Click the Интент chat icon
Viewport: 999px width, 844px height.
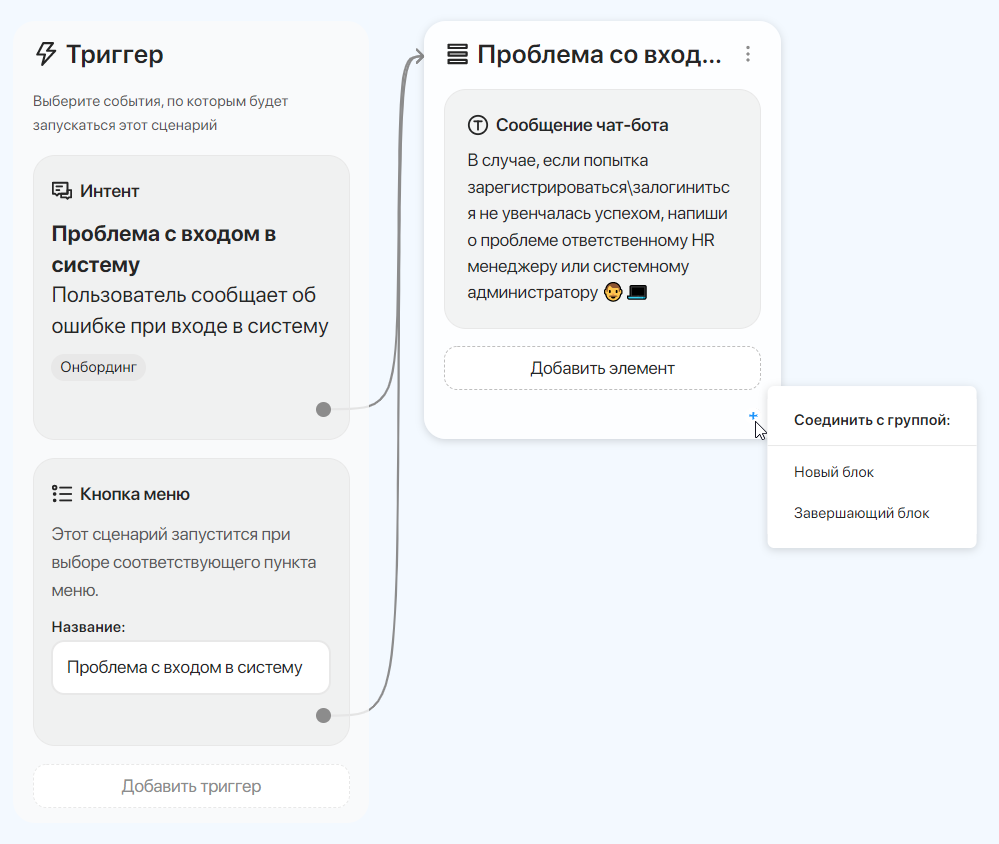(61, 190)
